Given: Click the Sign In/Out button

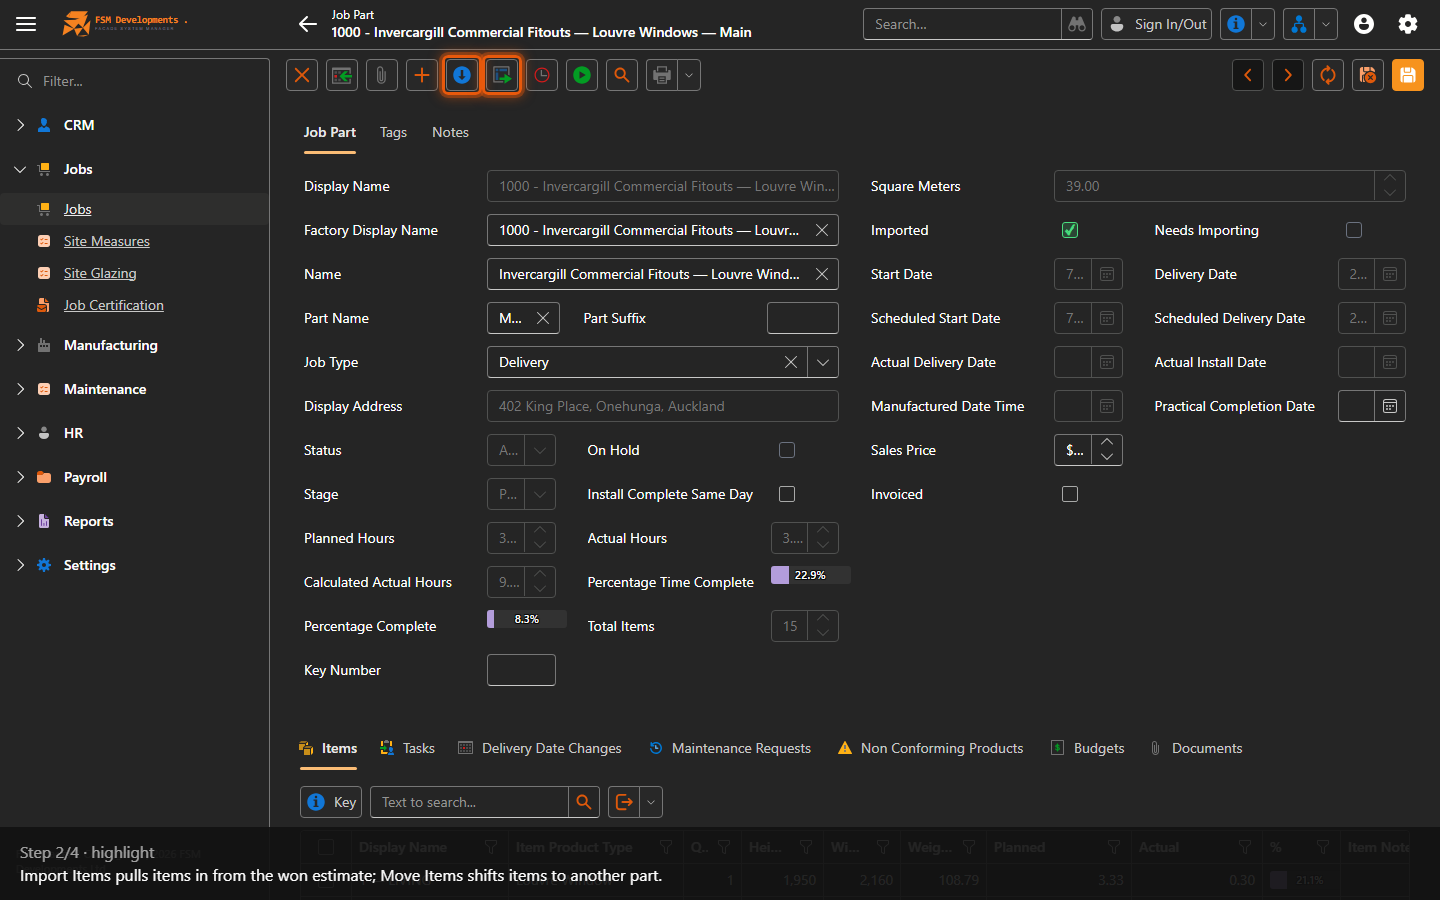Looking at the screenshot, I should 1157,24.
